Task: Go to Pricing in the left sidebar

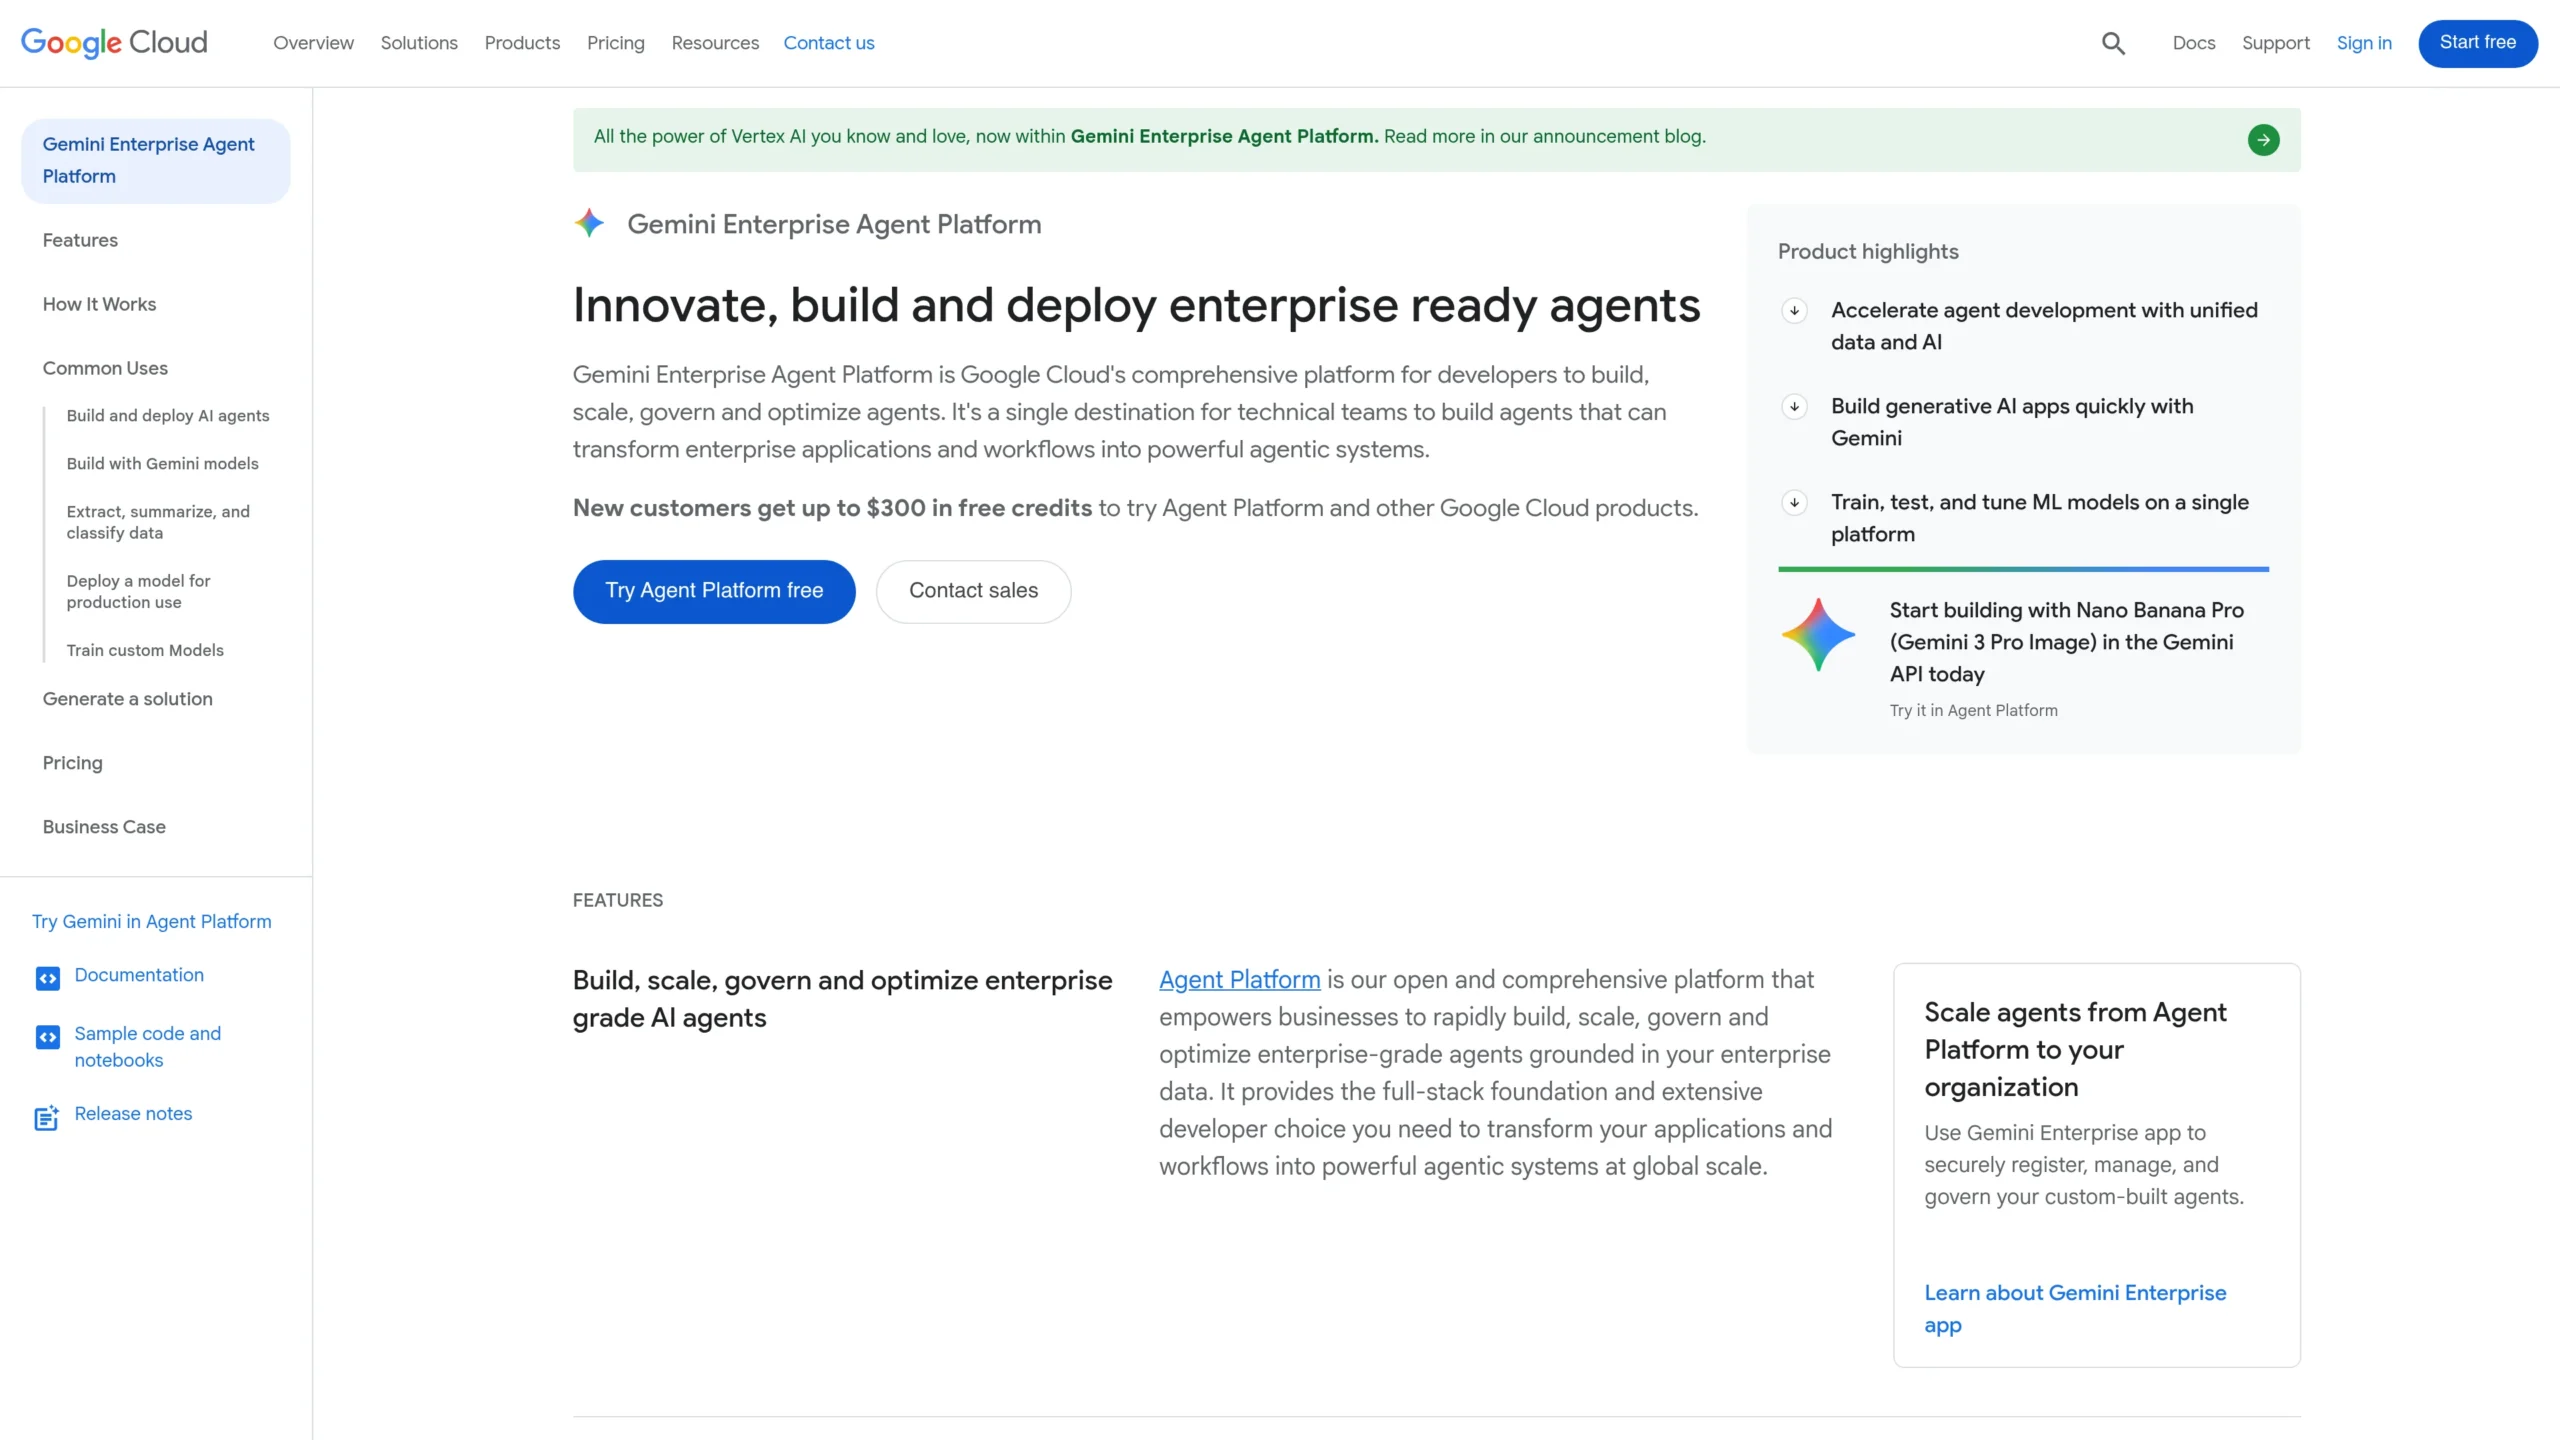Action: [x=72, y=763]
